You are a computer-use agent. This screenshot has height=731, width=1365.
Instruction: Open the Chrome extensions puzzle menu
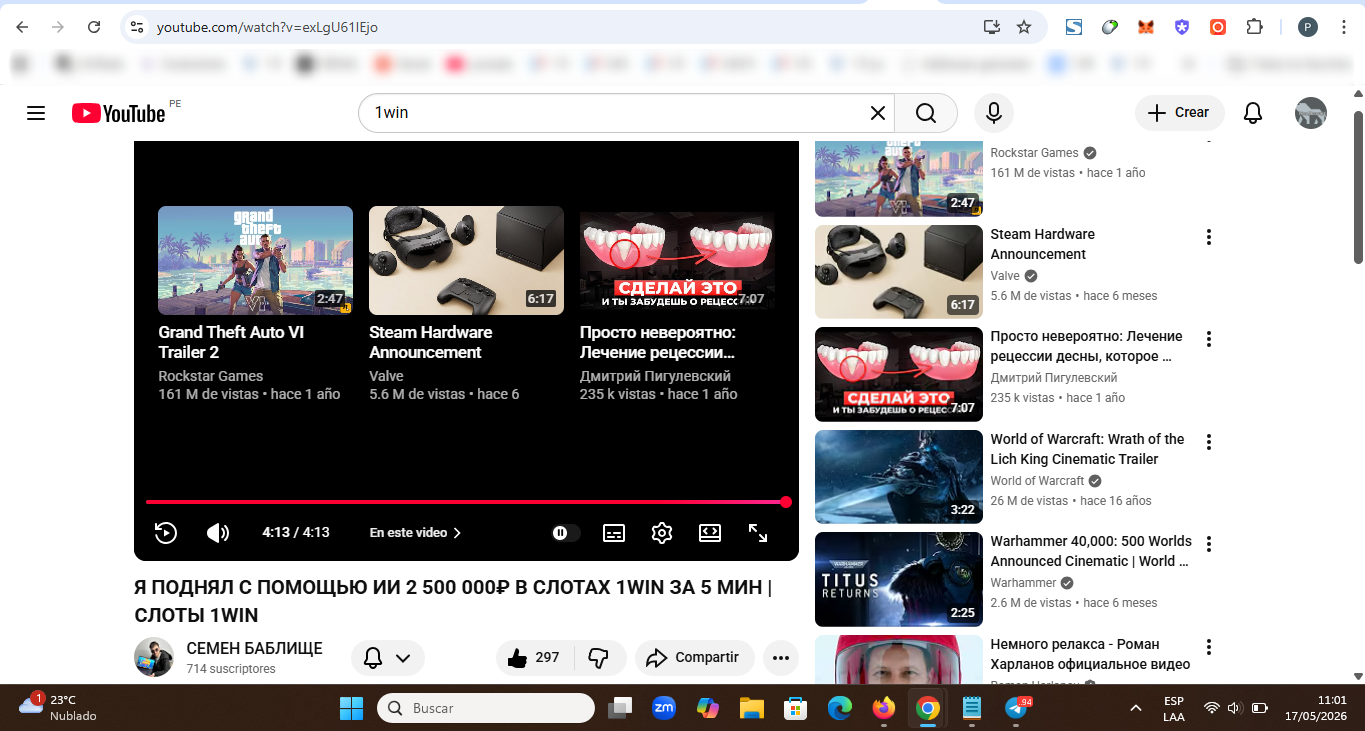point(1254,27)
